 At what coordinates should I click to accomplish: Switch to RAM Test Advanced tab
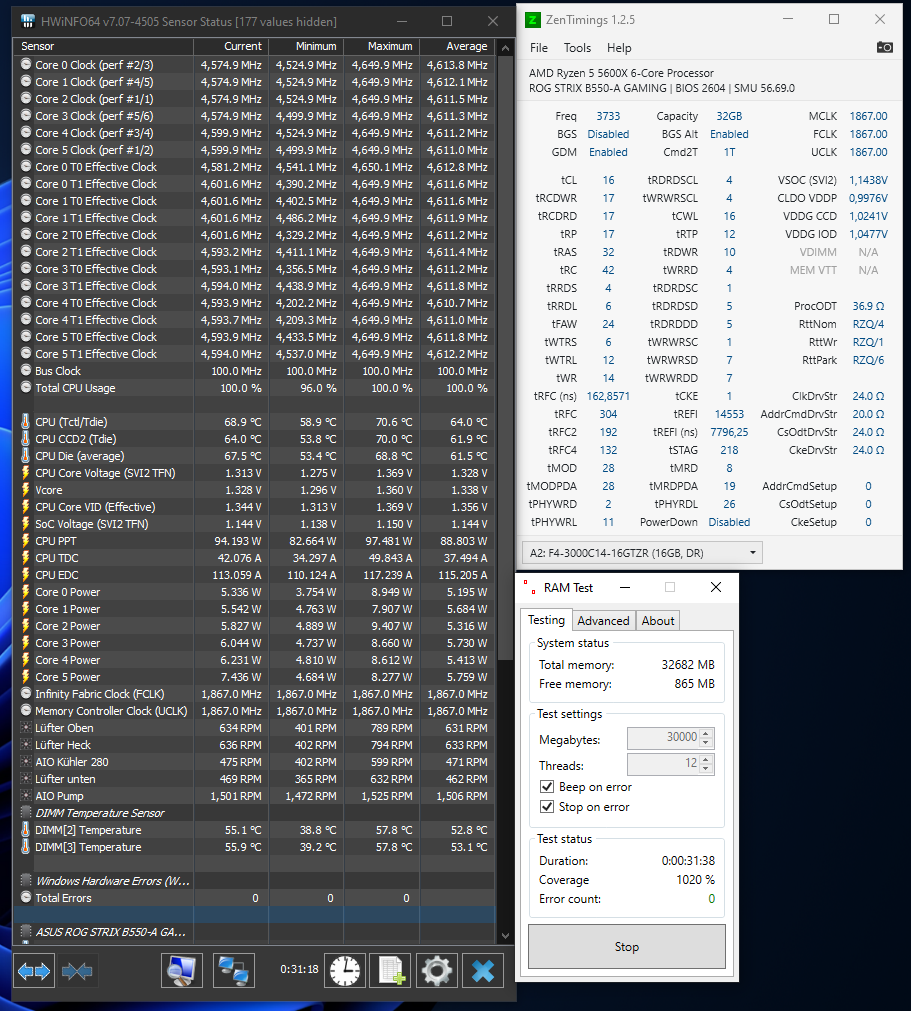coord(603,620)
